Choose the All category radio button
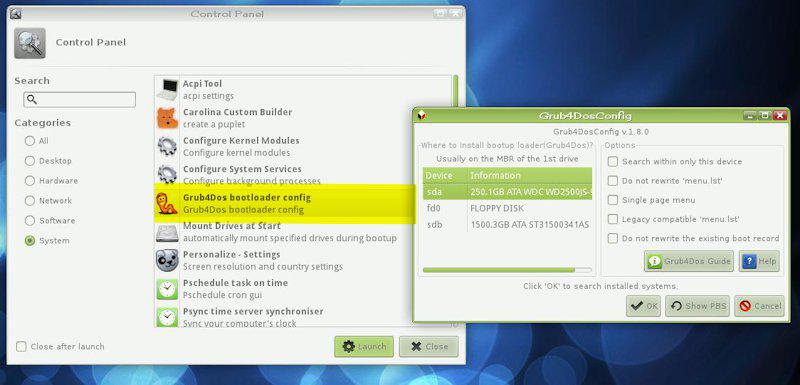800x385 pixels. click(30, 141)
